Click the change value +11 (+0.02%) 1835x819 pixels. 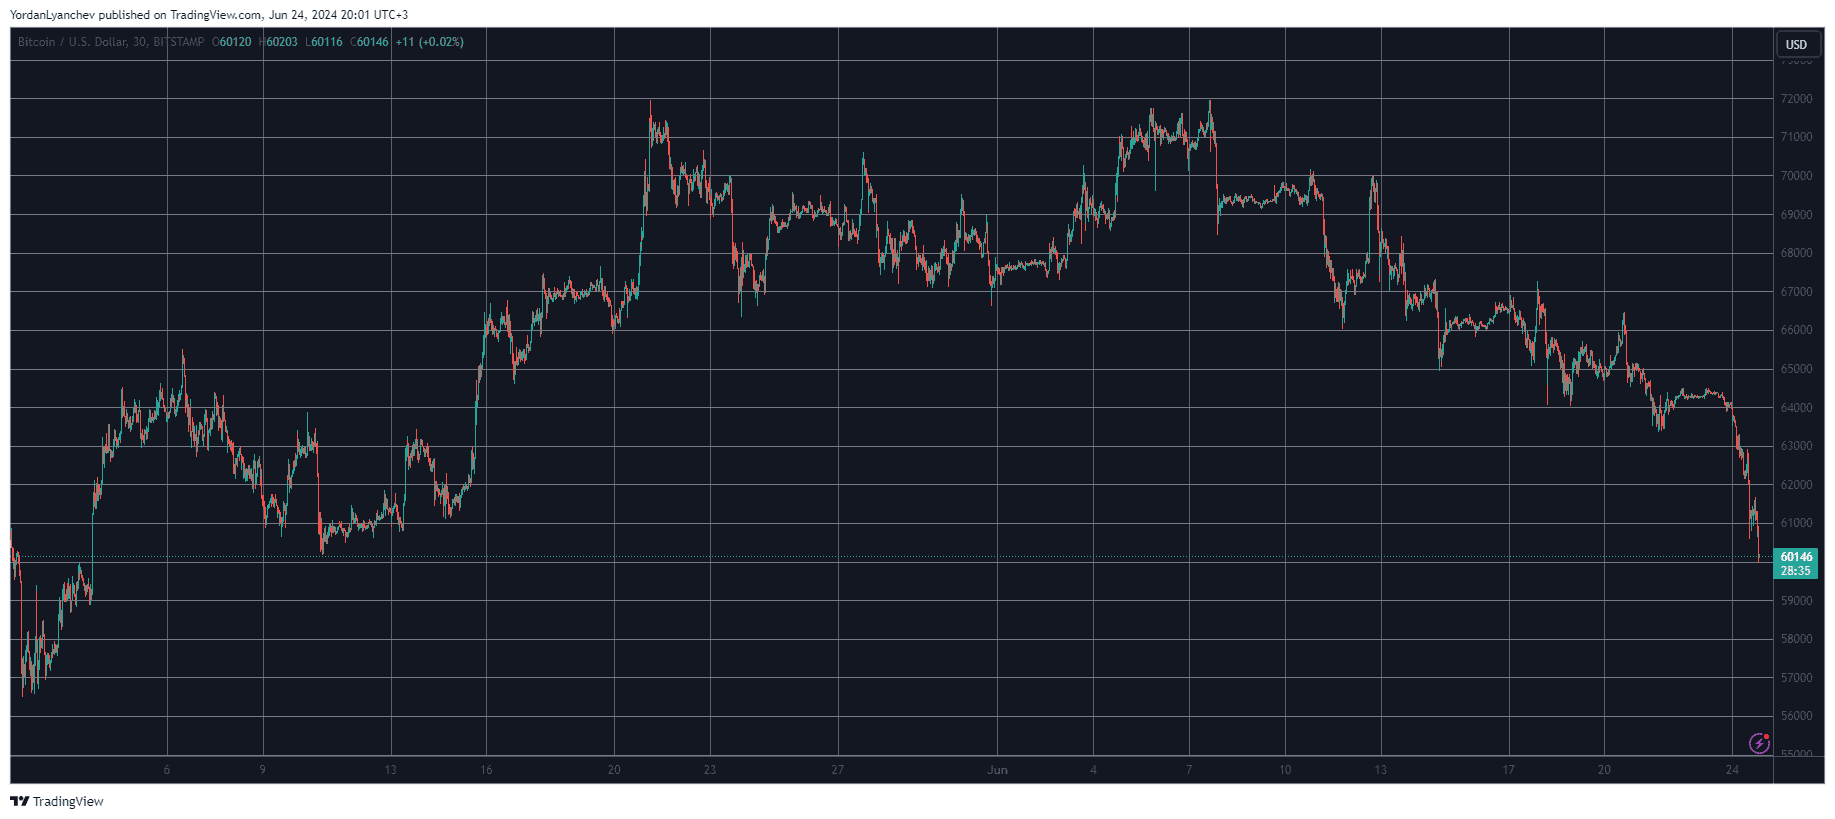coord(430,42)
